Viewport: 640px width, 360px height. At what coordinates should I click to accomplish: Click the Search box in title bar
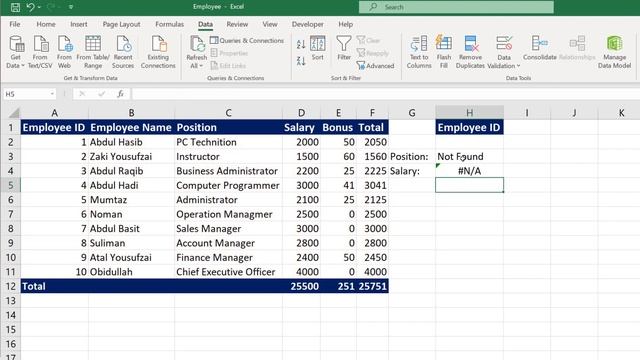point(456,7)
